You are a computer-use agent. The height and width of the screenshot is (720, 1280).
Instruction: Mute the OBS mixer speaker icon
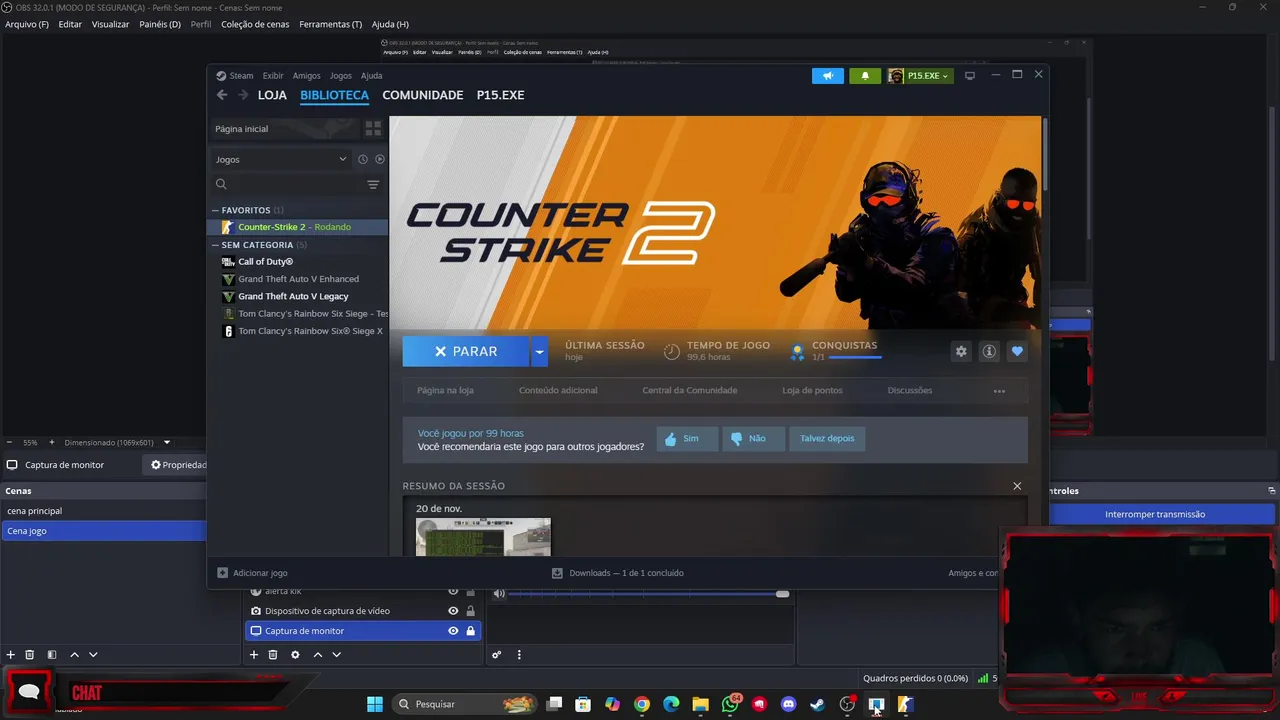pyautogui.click(x=499, y=594)
